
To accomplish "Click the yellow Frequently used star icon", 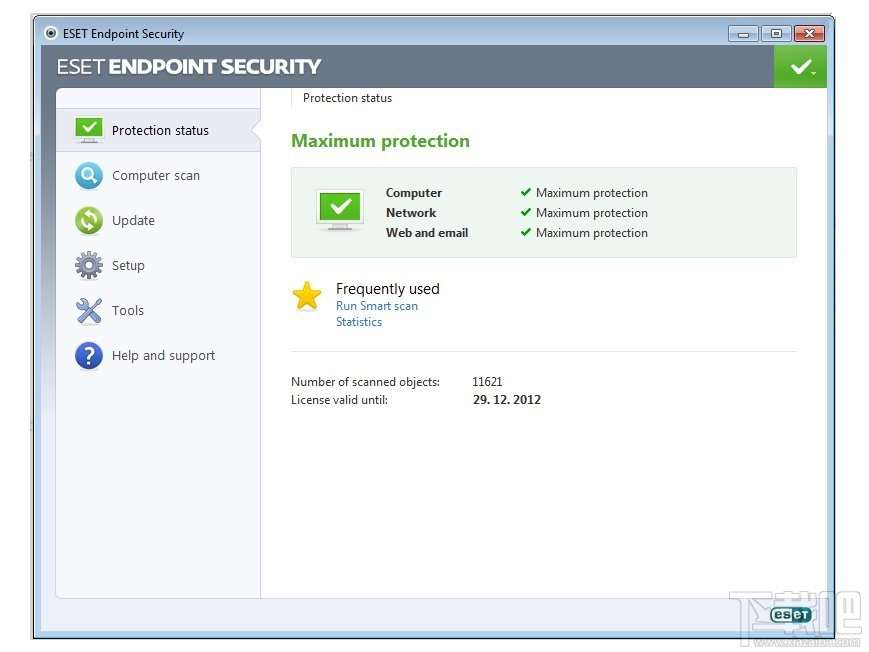I will click(x=307, y=296).
